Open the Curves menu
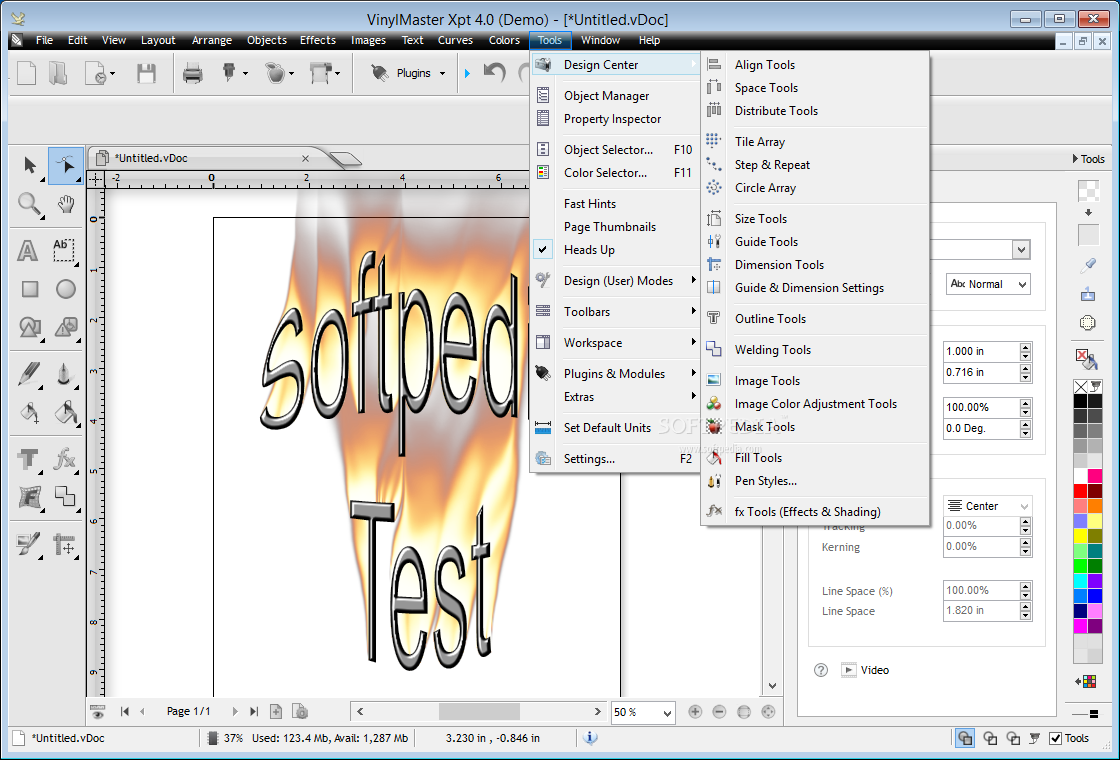 click(x=455, y=40)
